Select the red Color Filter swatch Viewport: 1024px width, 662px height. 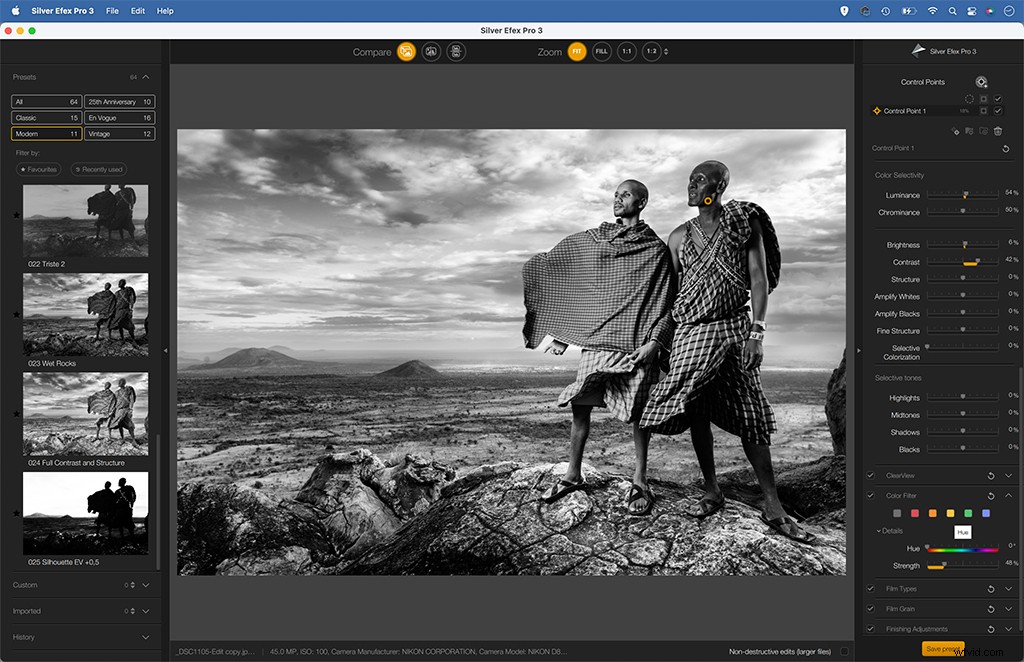(x=914, y=513)
